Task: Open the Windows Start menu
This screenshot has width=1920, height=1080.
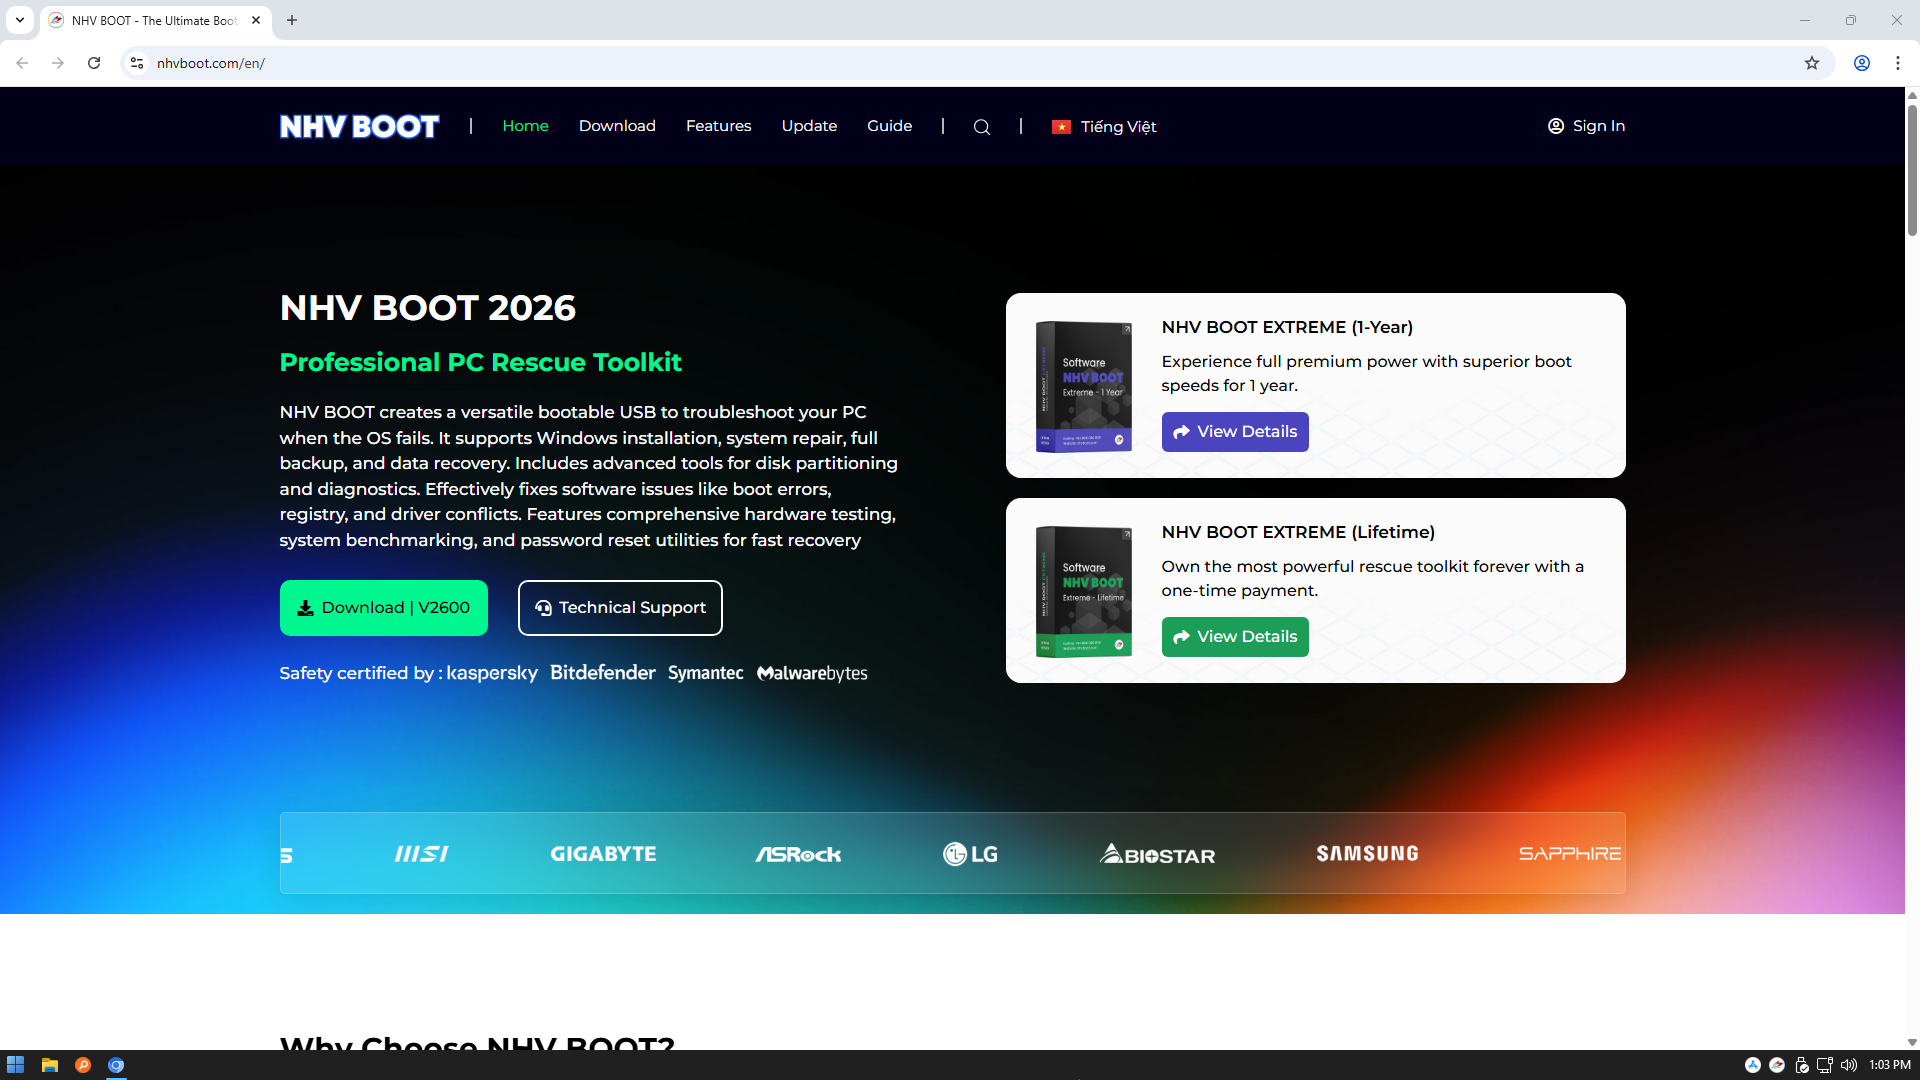Action: click(x=15, y=1065)
